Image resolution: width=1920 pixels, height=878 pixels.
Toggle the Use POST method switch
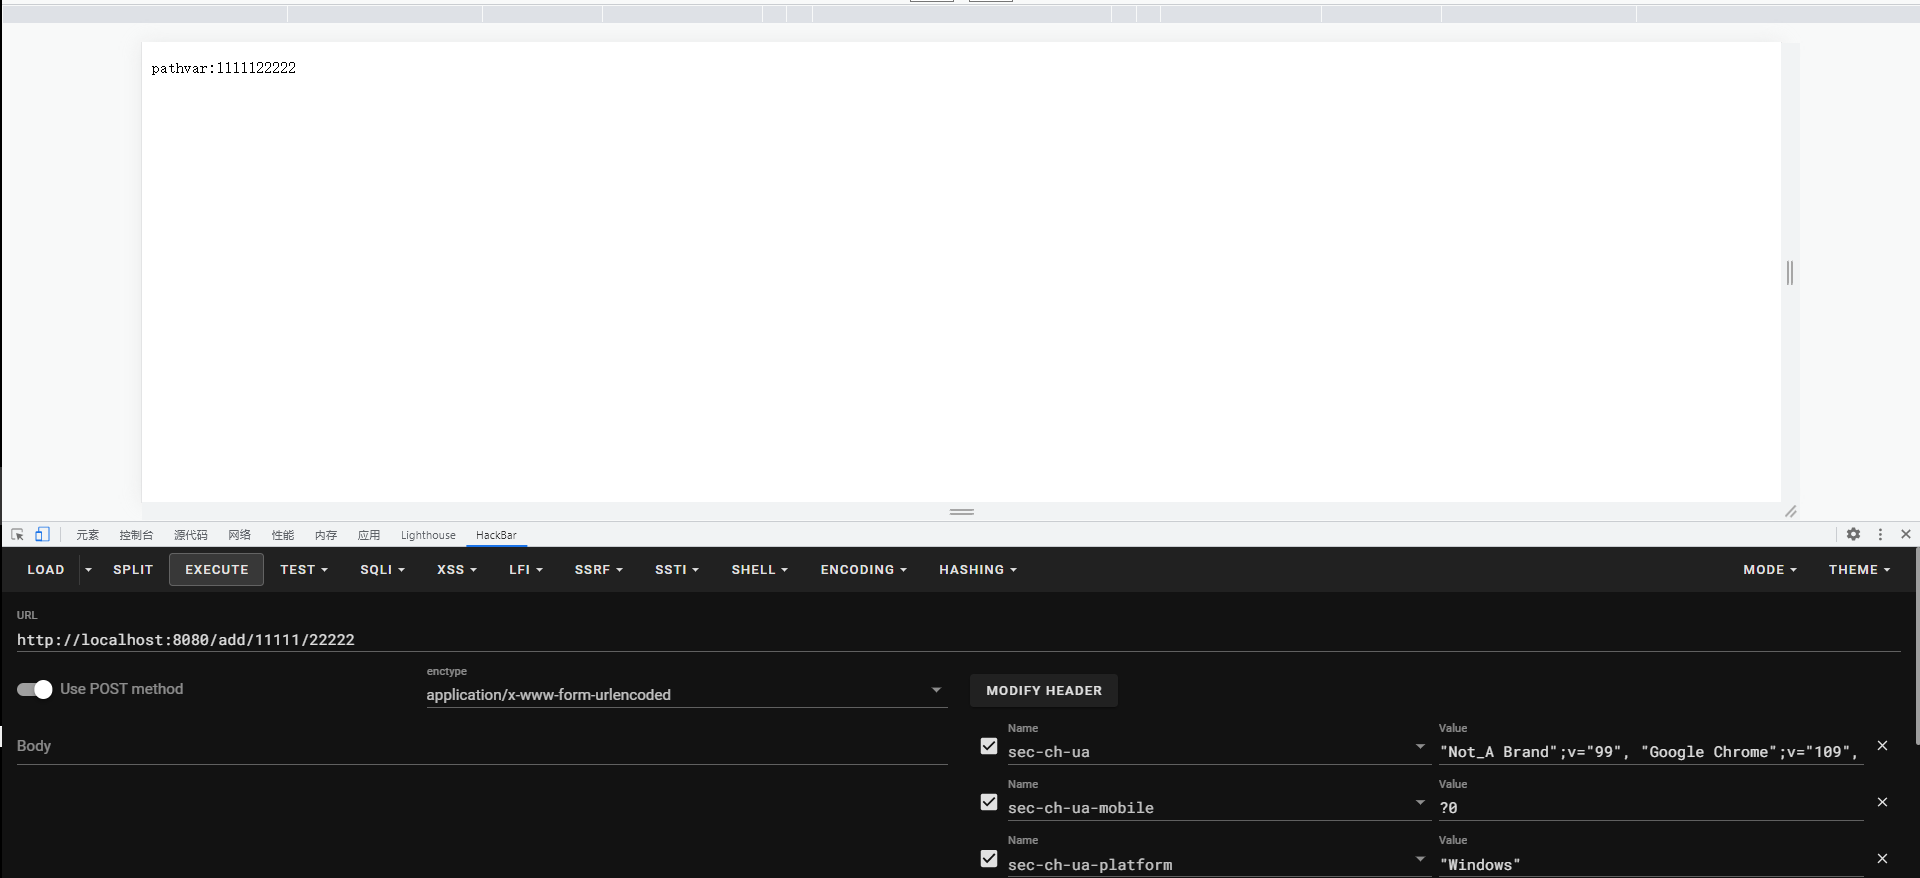(x=34, y=689)
